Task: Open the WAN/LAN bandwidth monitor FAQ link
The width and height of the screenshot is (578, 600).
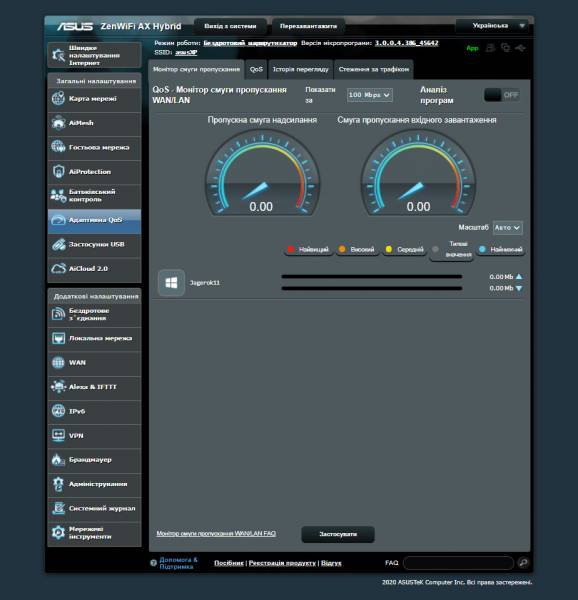Action: [216, 533]
